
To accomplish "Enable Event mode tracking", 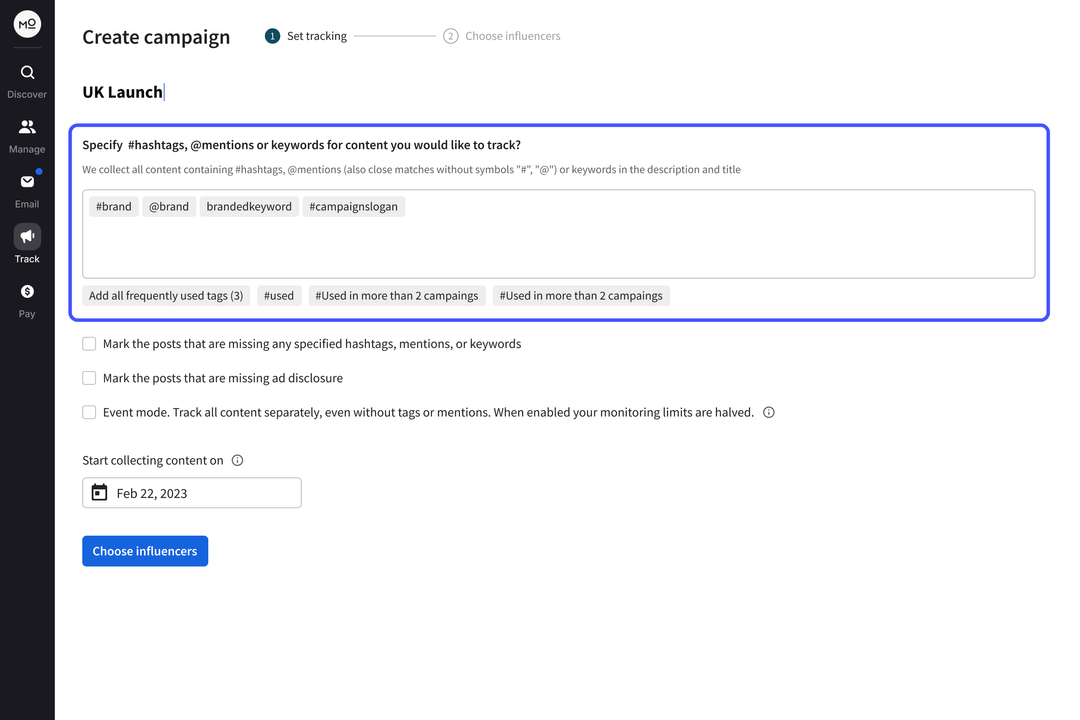I will click(x=89, y=412).
